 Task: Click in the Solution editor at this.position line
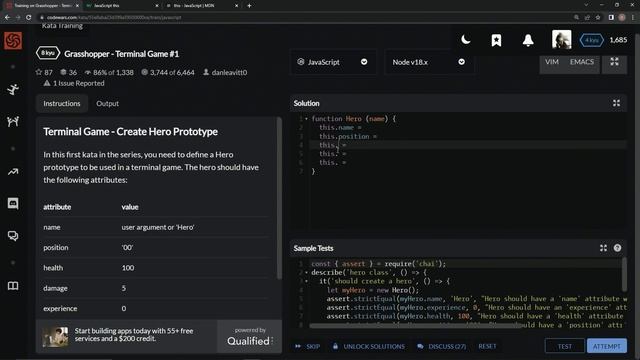[469, 136]
